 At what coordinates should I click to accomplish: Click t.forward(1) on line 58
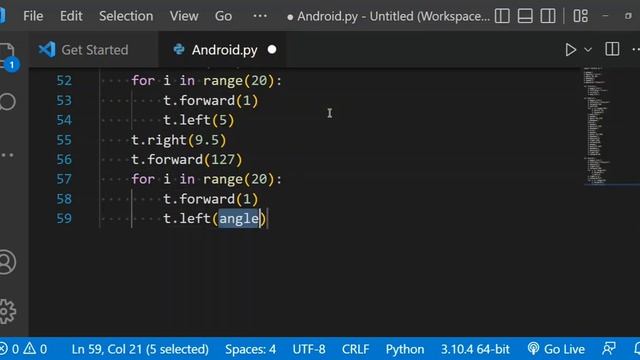211,199
